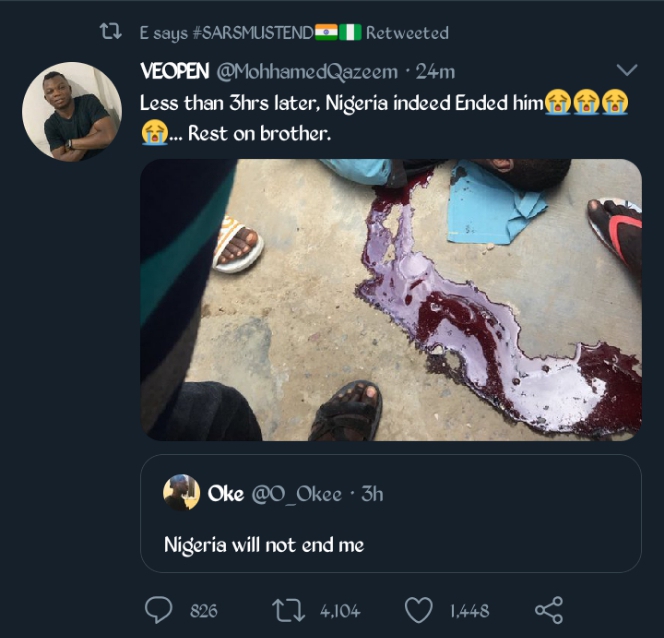Retweet using the arrows icon beside 4,104

(x=288, y=610)
